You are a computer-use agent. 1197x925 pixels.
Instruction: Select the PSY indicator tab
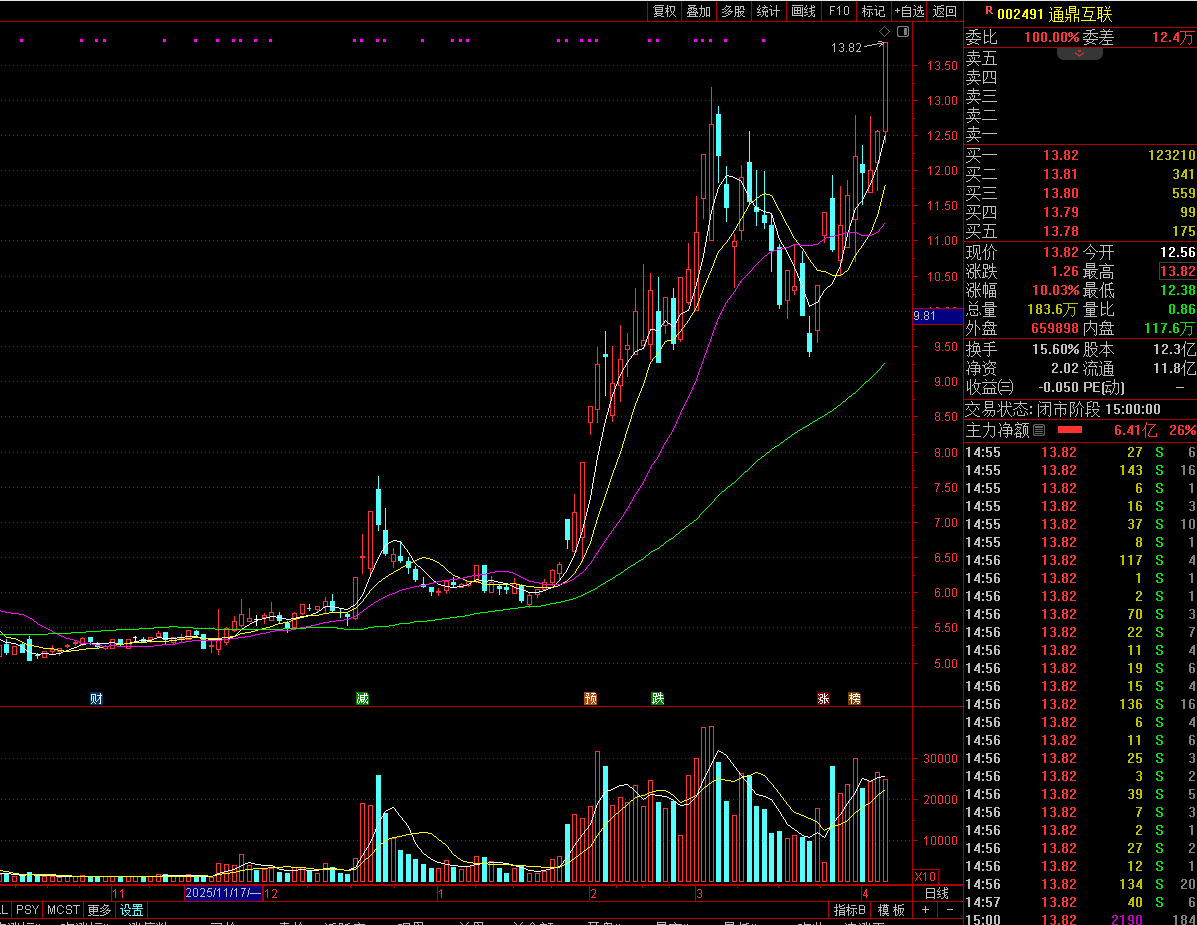click(x=27, y=910)
